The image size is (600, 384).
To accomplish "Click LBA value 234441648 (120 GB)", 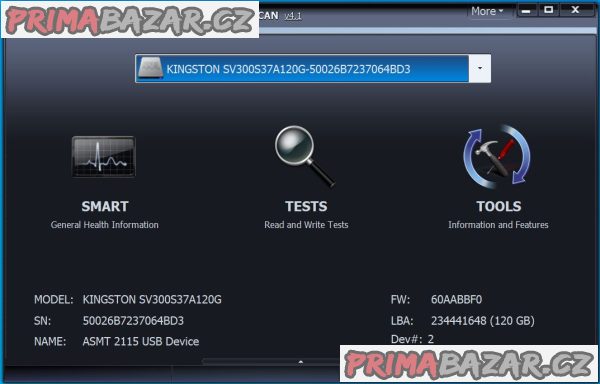I will [x=483, y=321].
